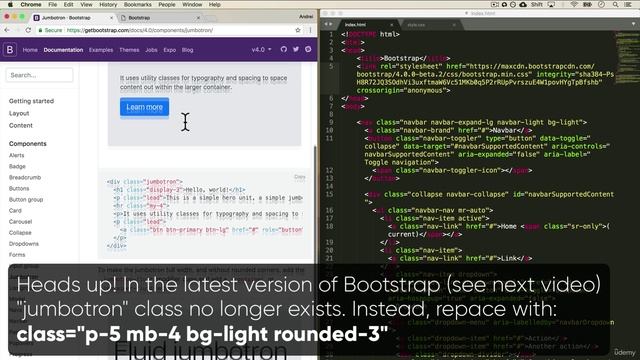The image size is (640, 360).
Task: Open Content in the docs sidebar
Action: point(21,125)
